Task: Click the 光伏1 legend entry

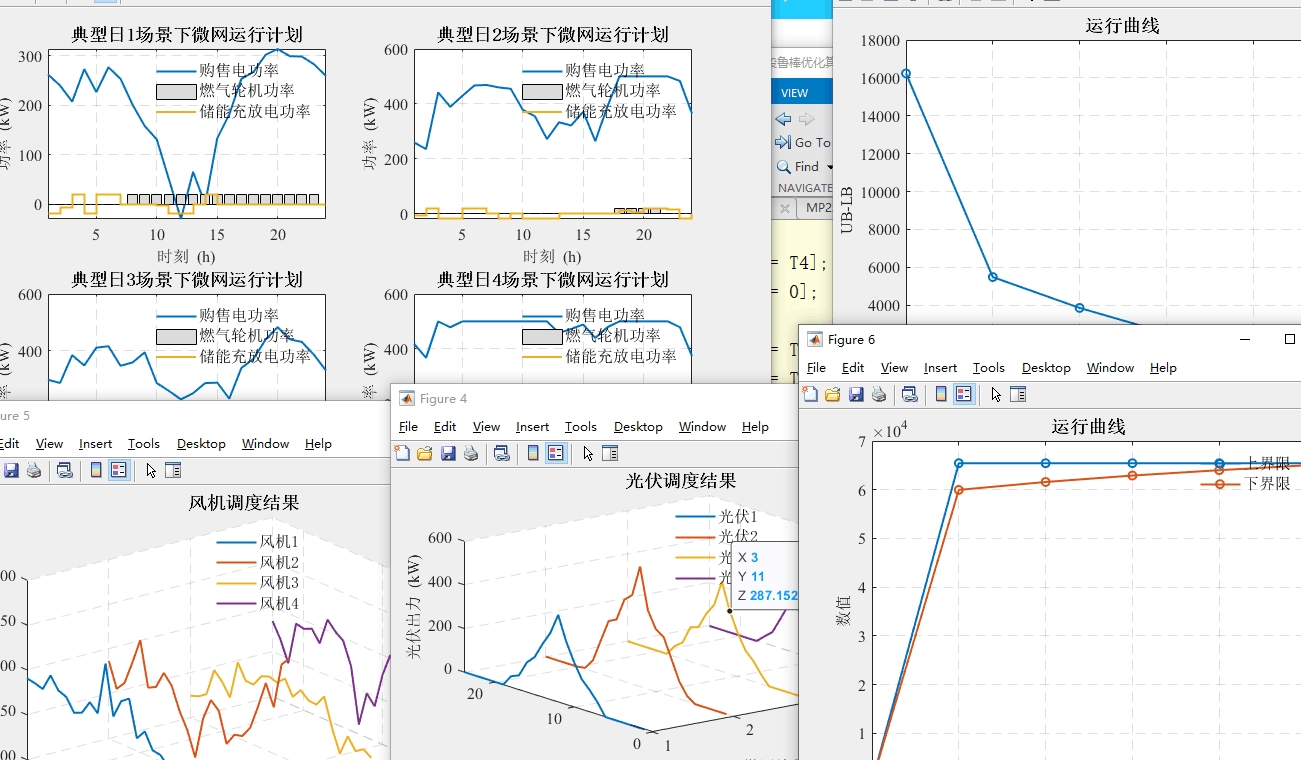Action: (x=716, y=517)
